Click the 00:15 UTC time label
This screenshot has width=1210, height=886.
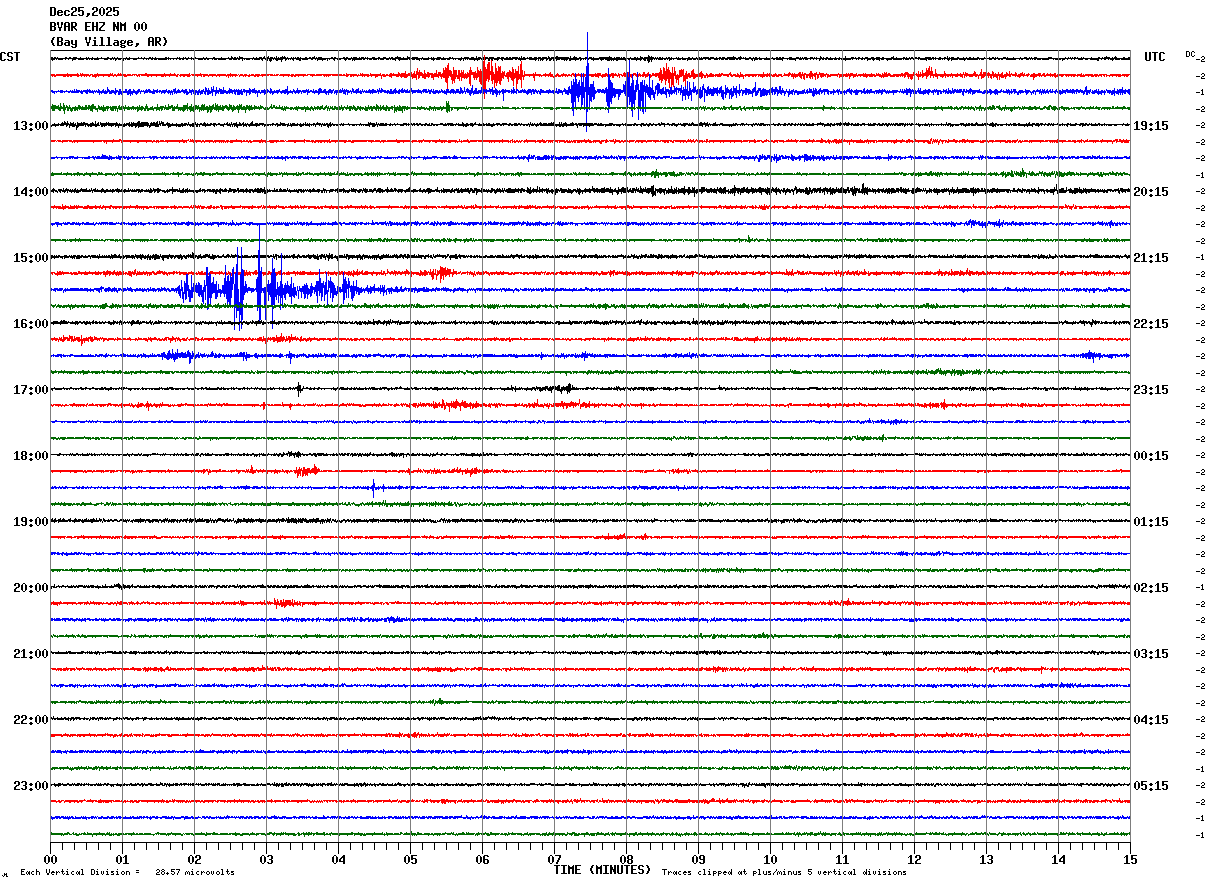point(1151,456)
